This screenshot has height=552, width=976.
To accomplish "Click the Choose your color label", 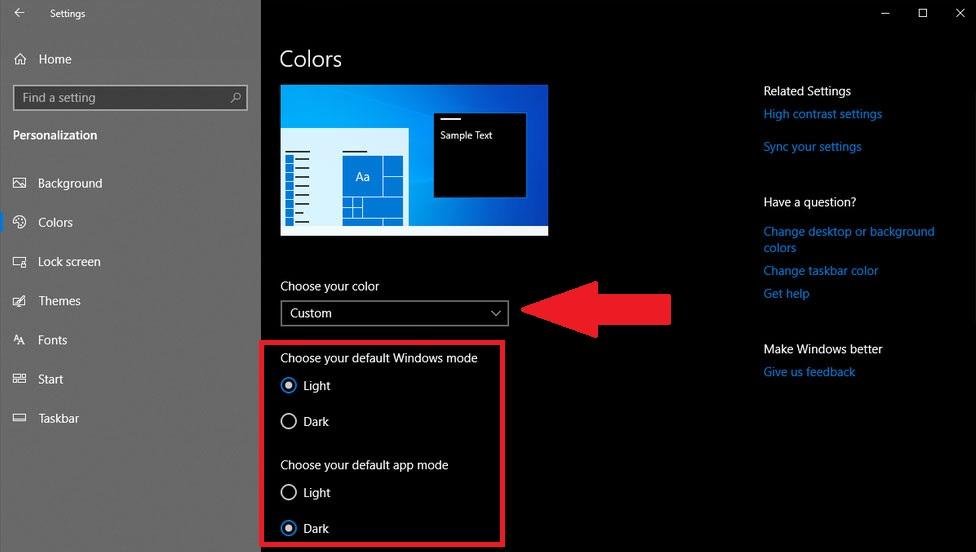I will (329, 287).
